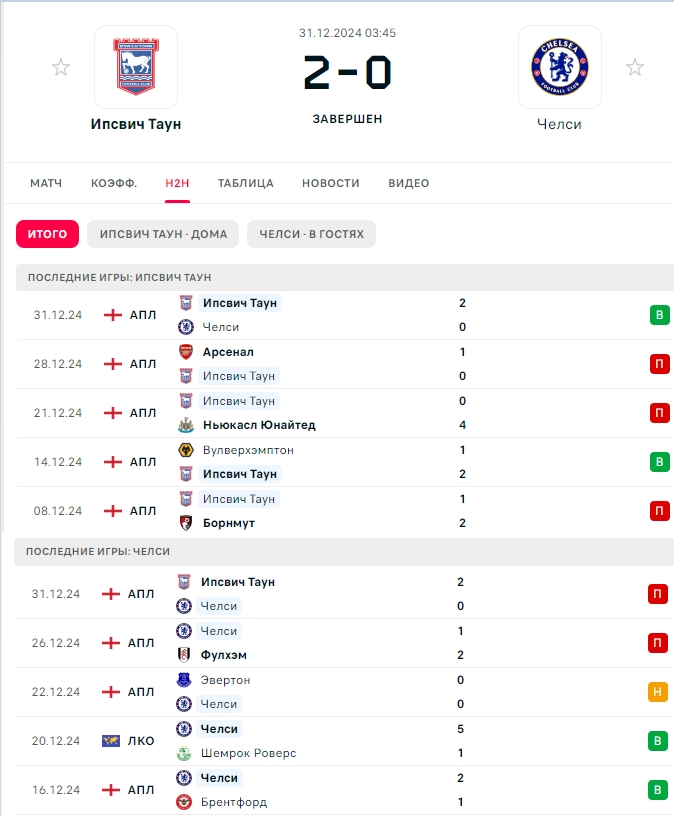Click the Newcastle United crest icon
The width and height of the screenshot is (674, 816).
(186, 425)
